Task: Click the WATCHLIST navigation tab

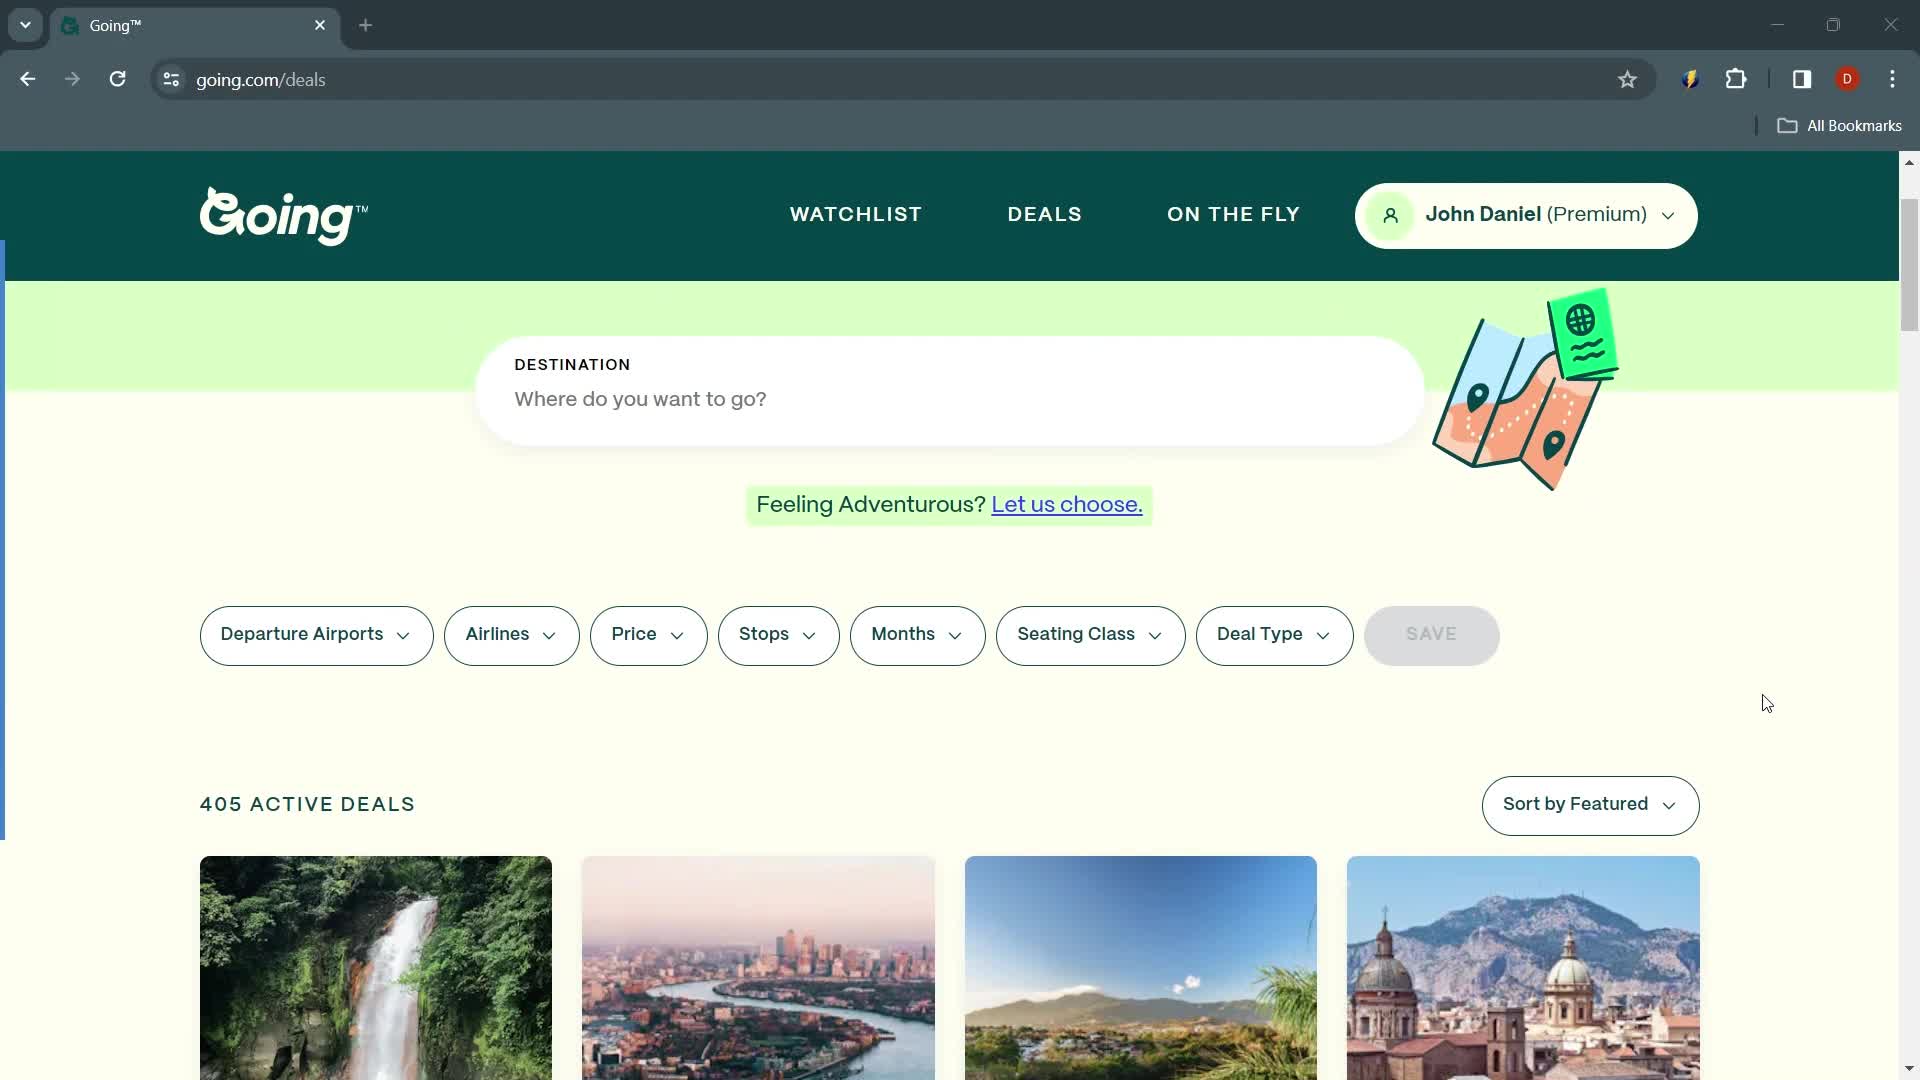Action: 857,214
